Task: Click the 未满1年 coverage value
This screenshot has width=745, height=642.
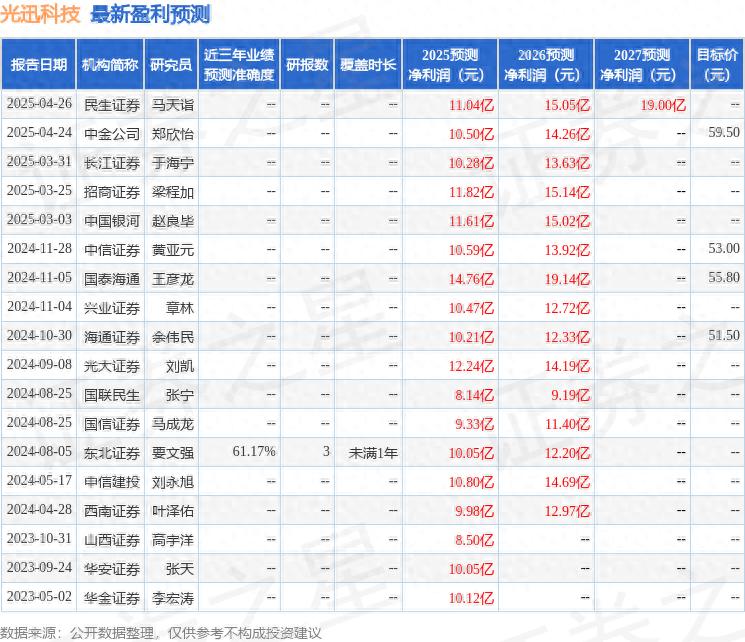Action: tap(373, 452)
